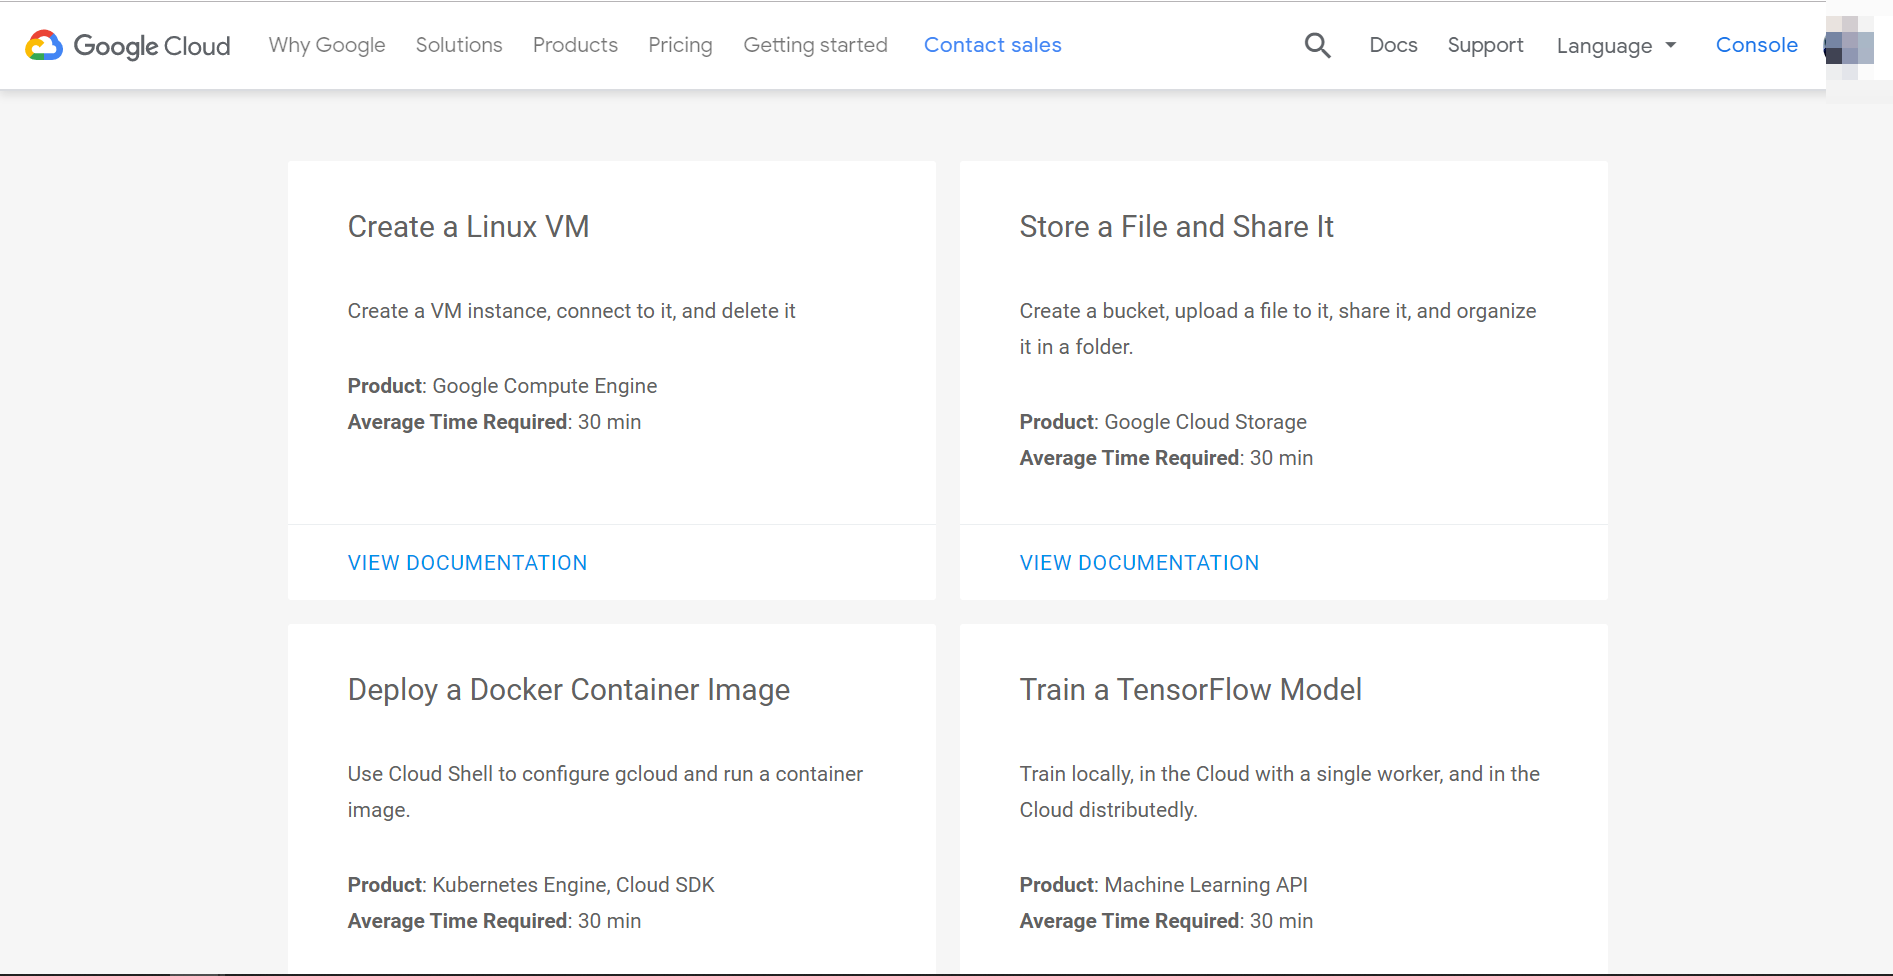1893x976 pixels.
Task: Open the Support page
Action: (x=1485, y=45)
